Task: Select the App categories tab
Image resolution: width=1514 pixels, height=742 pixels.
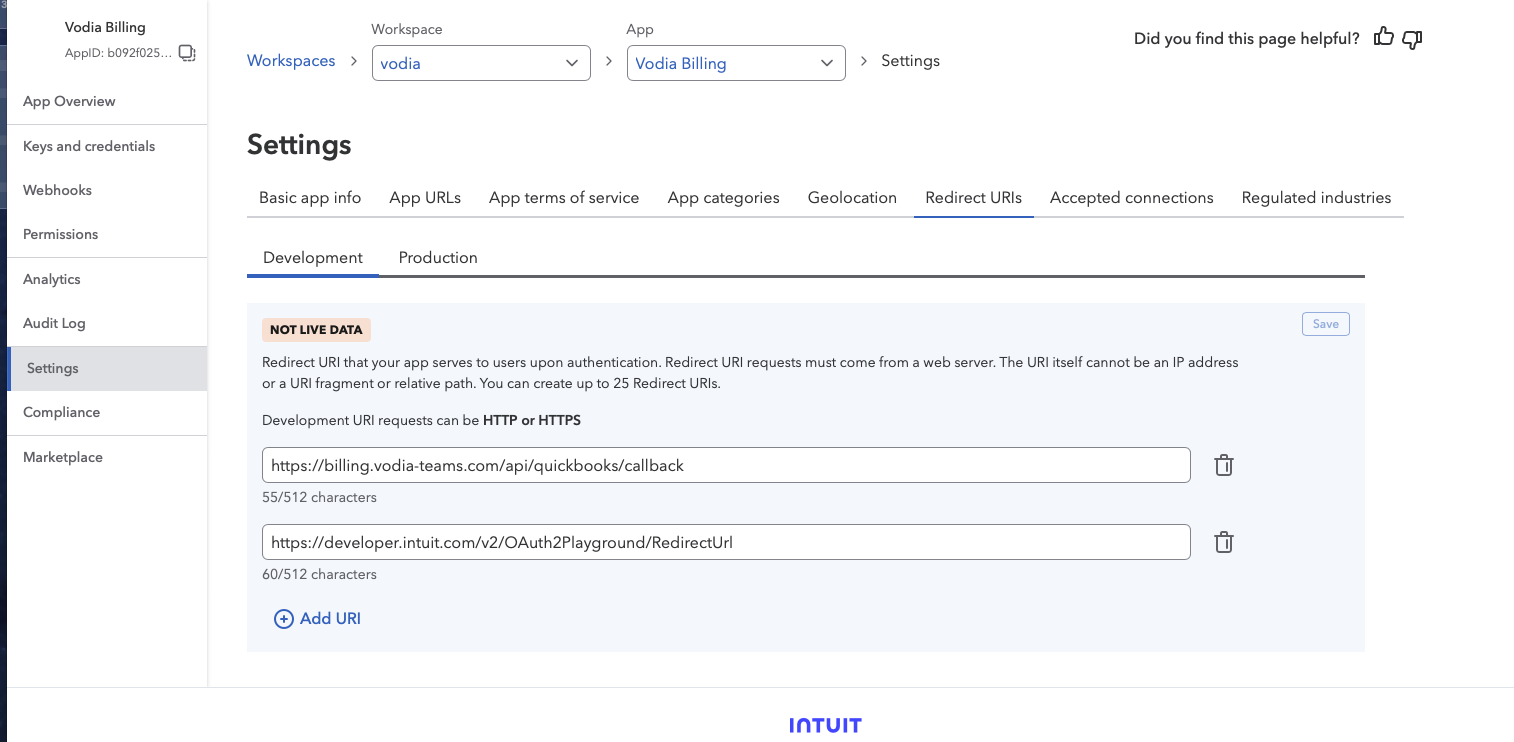Action: [x=724, y=198]
